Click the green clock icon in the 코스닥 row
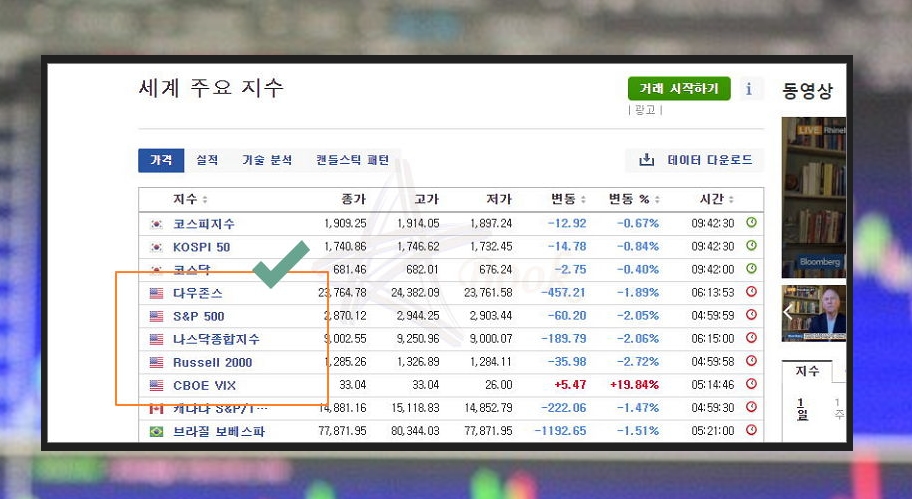Image resolution: width=912 pixels, height=499 pixels. coord(751,269)
